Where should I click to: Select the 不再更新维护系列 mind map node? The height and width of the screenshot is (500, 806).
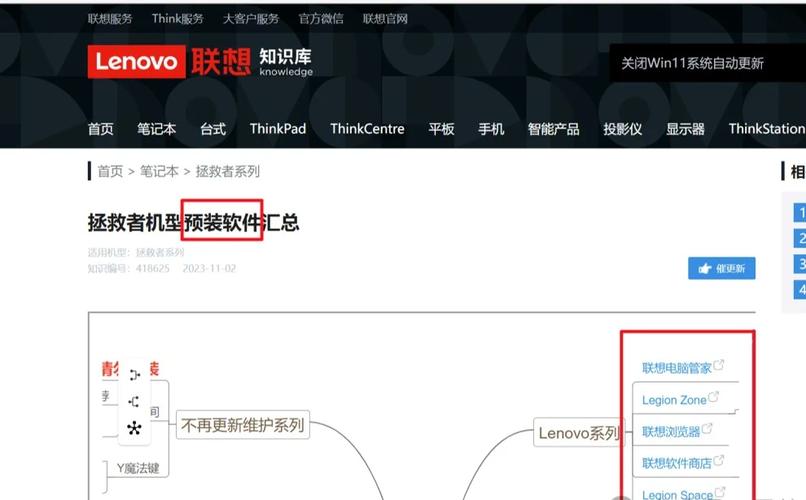click(x=243, y=425)
